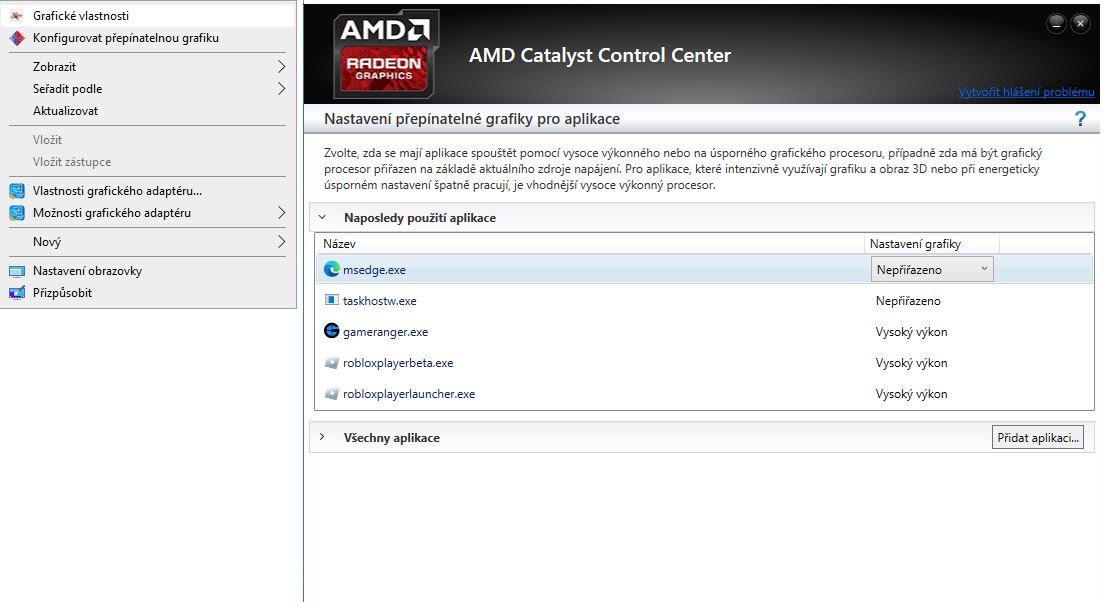This screenshot has height=602, width=1110.
Task: Select the gameranger.exe globe icon
Action: 331,331
